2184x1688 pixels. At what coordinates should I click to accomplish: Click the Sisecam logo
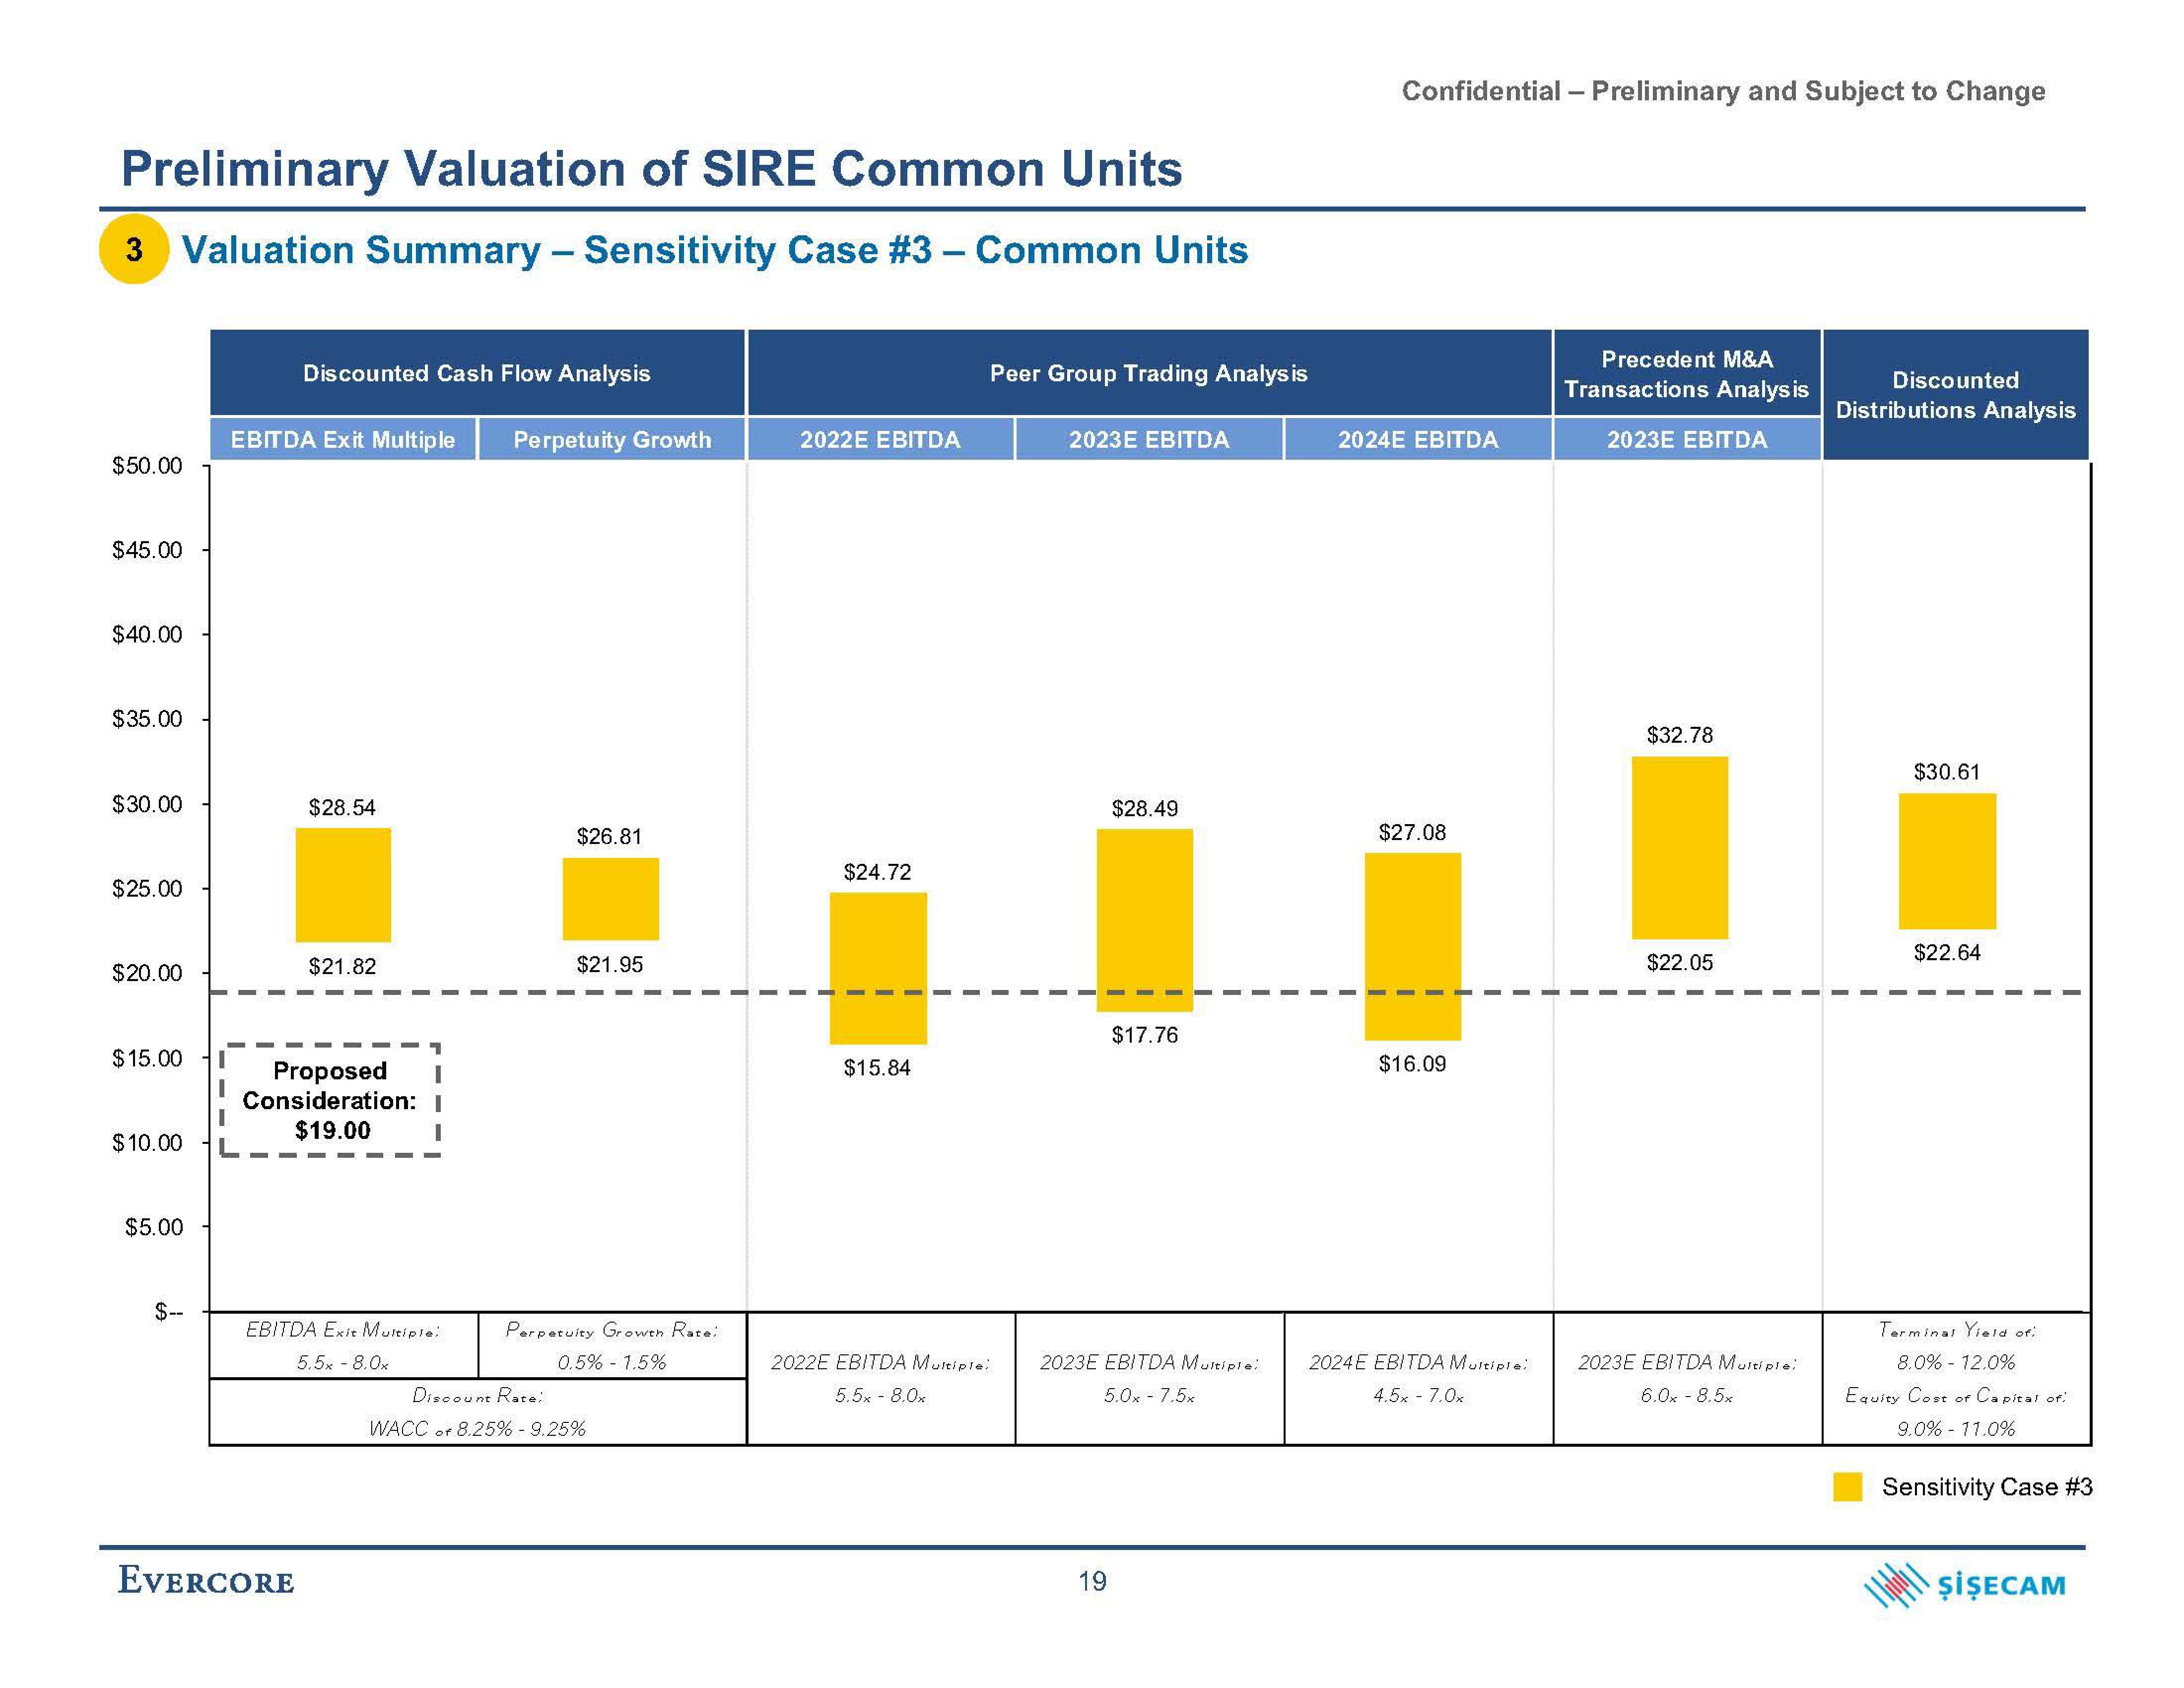pyautogui.click(x=1965, y=1584)
